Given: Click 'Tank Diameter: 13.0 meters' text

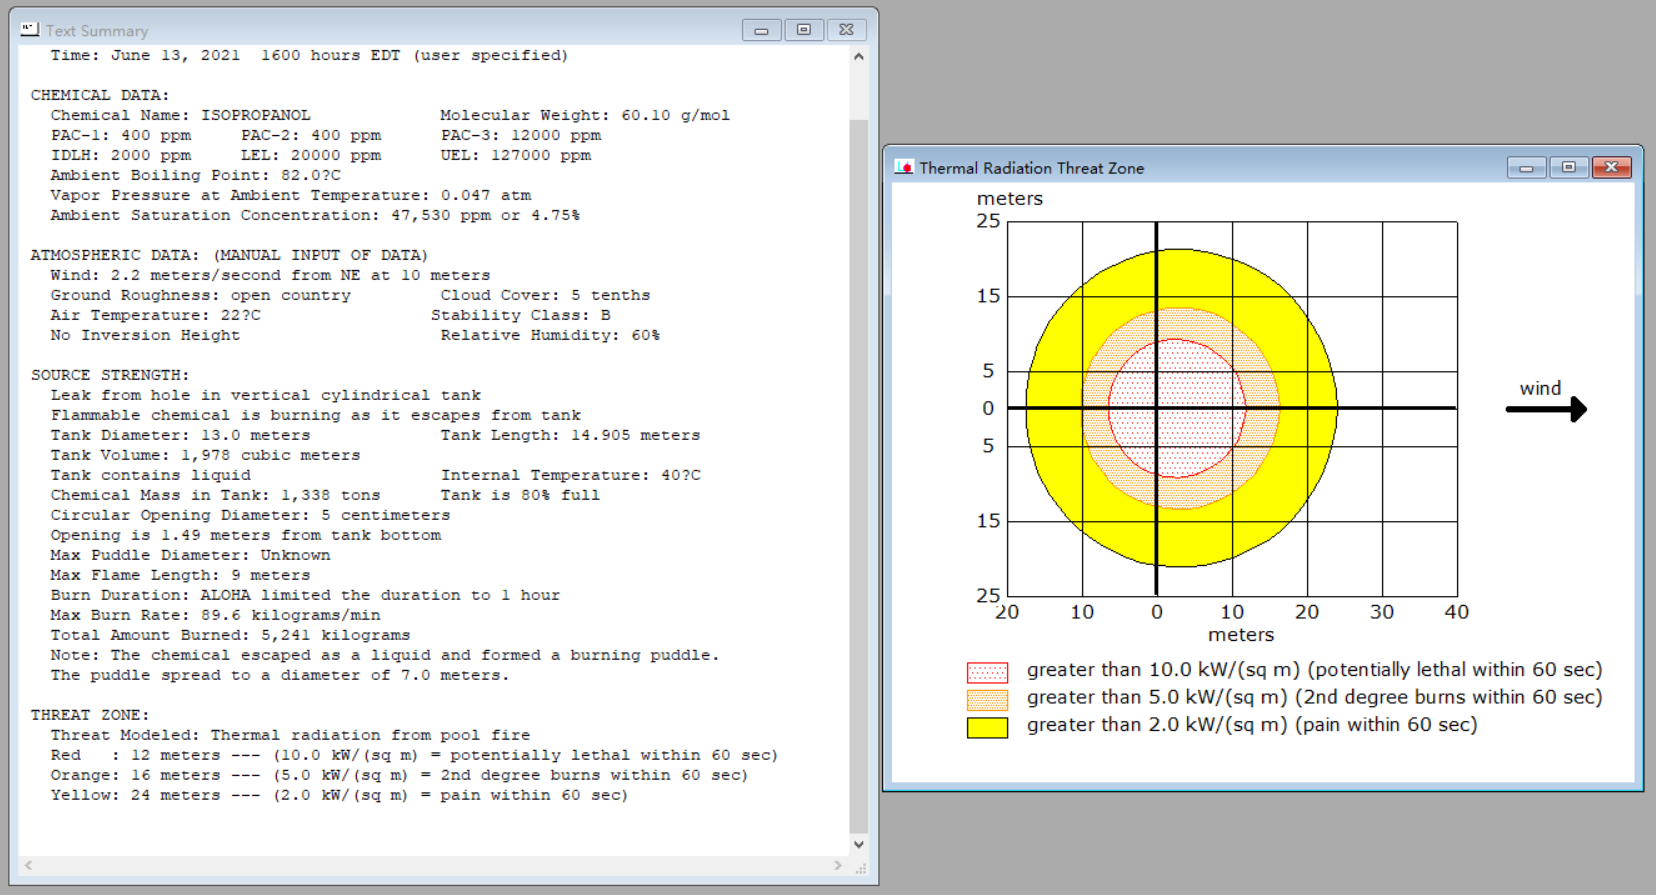Looking at the screenshot, I should pyautogui.click(x=180, y=435).
